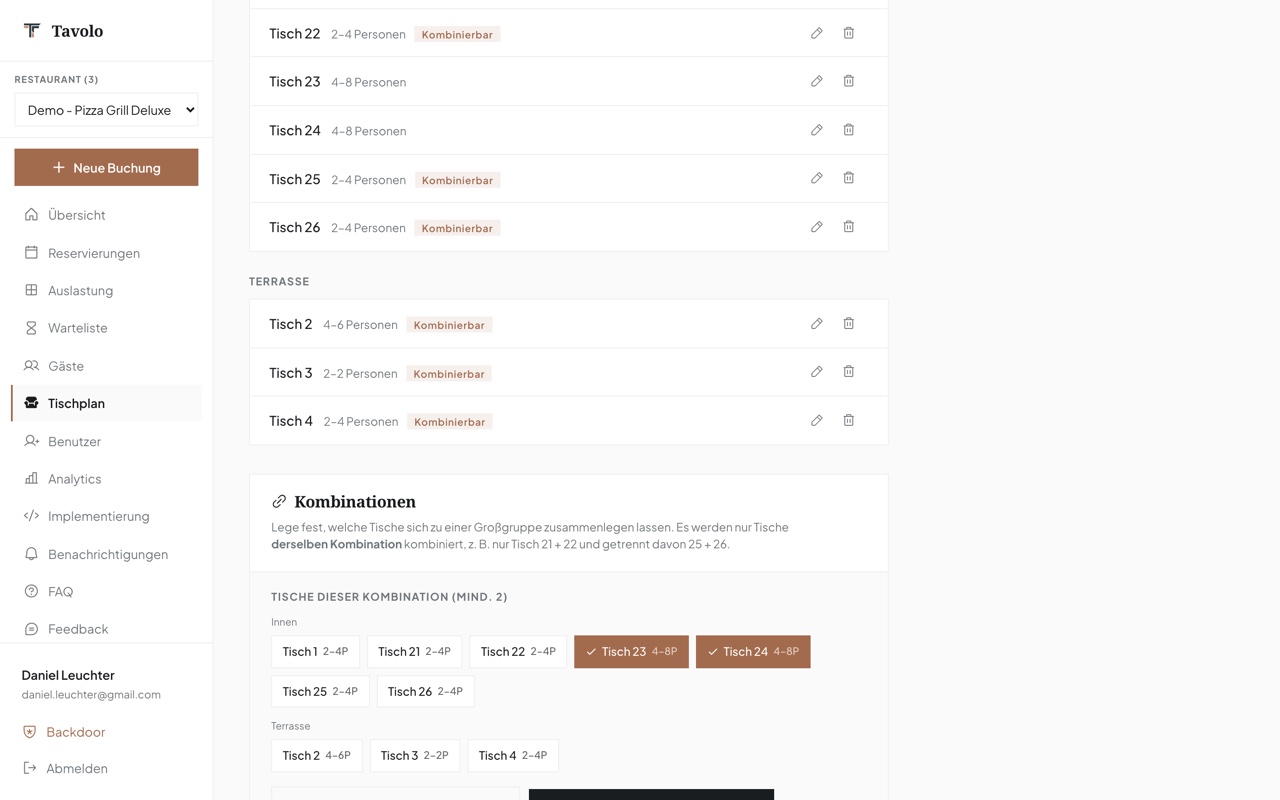Screen dimensions: 1280x800
Task: Delete Tisch 23 using trash icon
Action: click(x=848, y=81)
